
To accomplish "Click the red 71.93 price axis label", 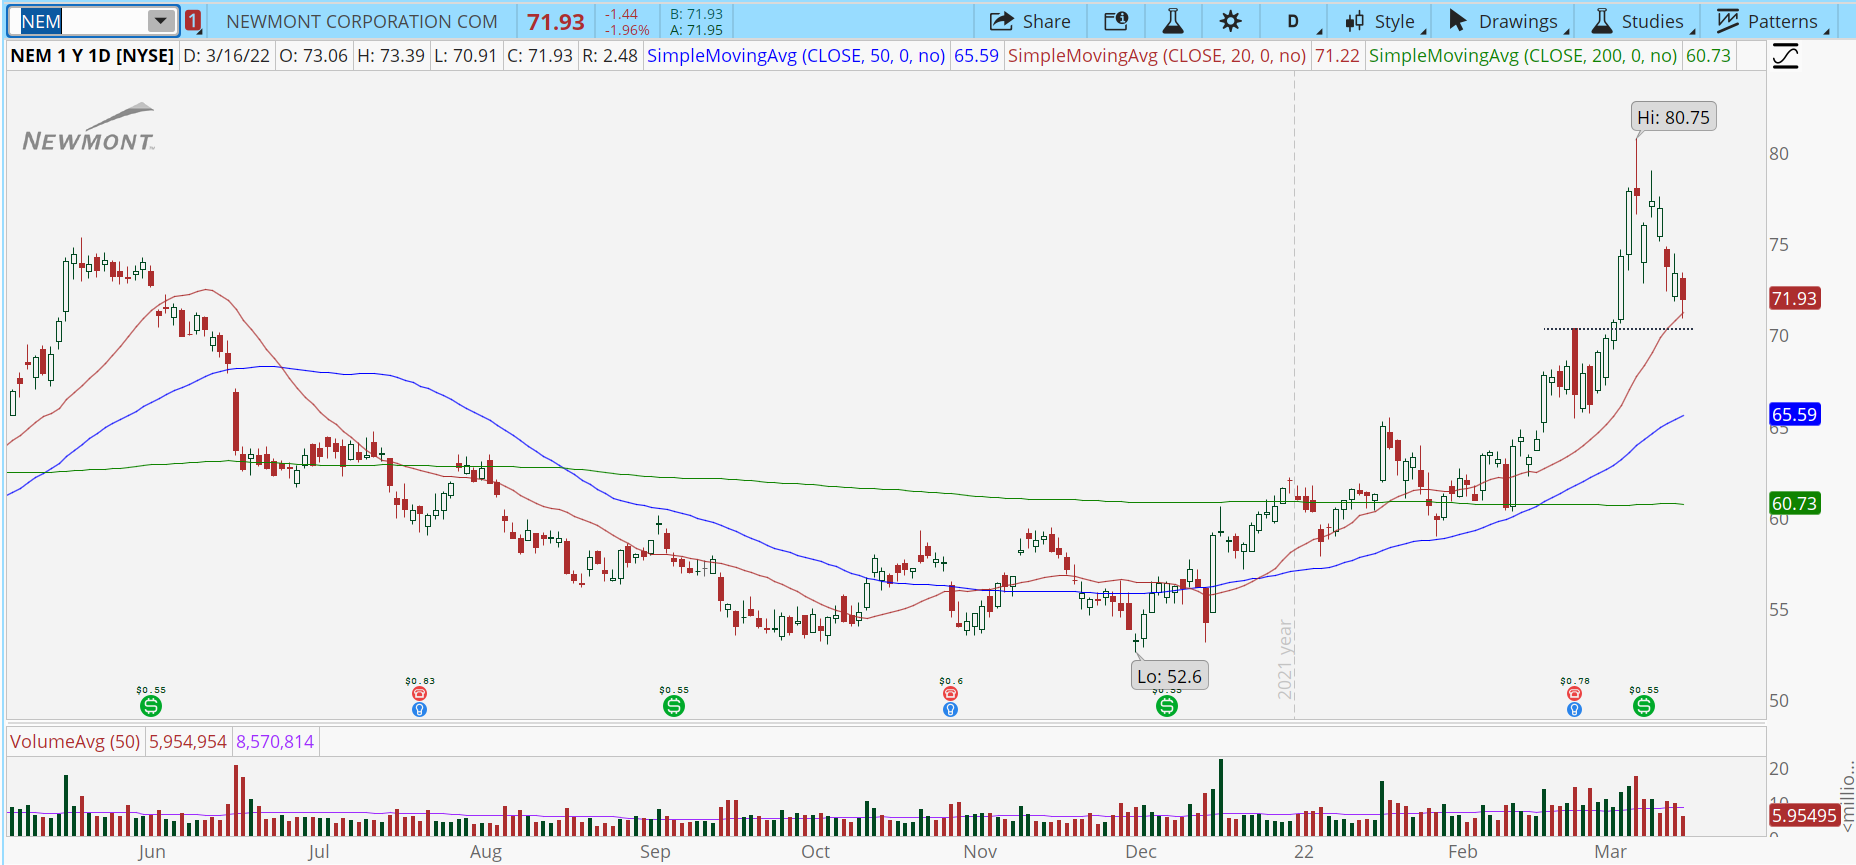I will point(1794,298).
